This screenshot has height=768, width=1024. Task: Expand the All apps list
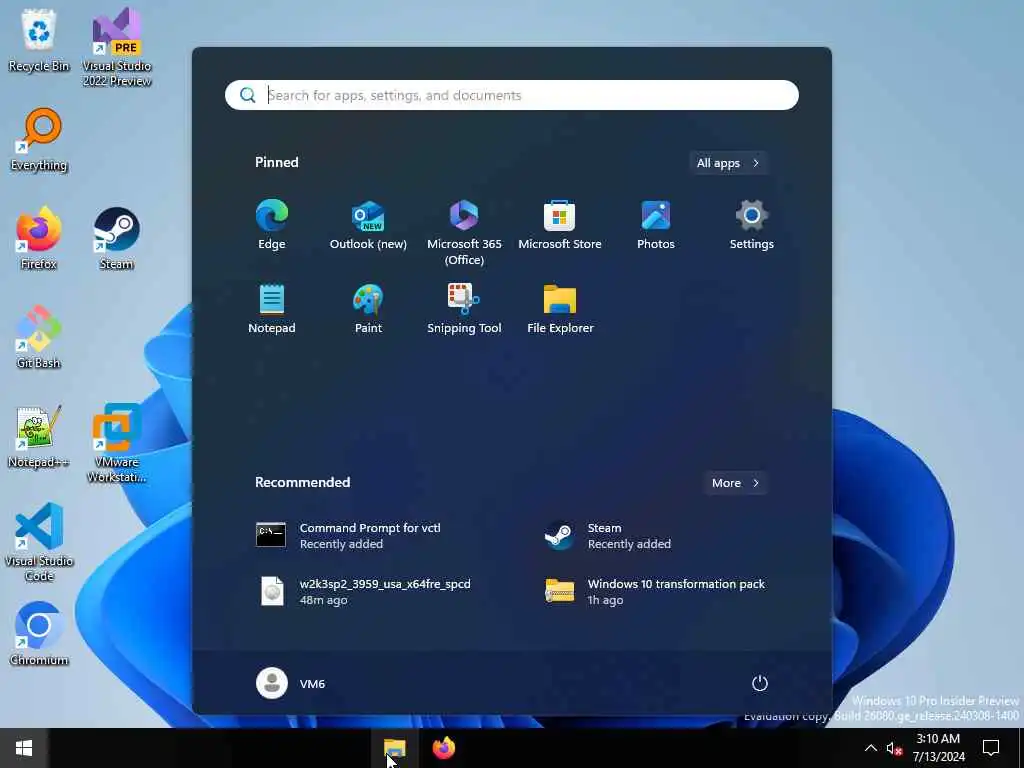(x=728, y=163)
